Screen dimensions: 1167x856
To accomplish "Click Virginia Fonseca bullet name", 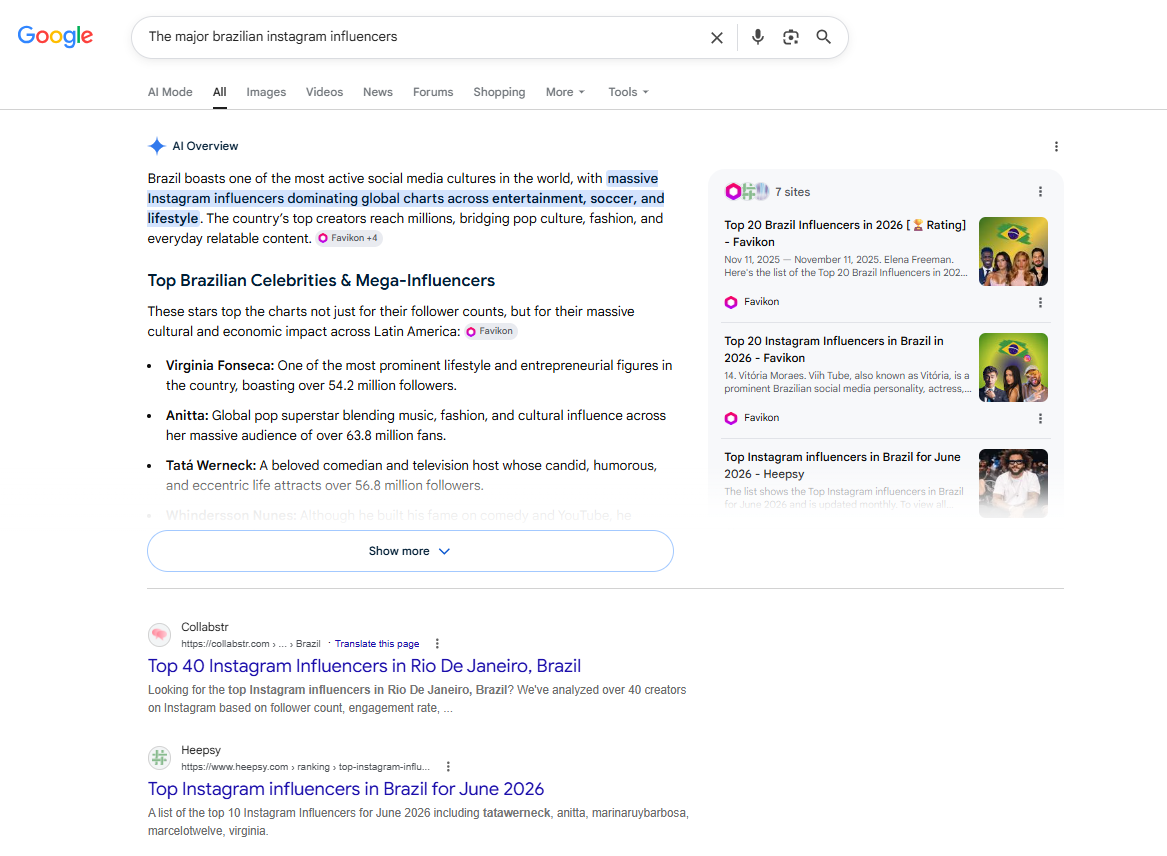I will 220,365.
